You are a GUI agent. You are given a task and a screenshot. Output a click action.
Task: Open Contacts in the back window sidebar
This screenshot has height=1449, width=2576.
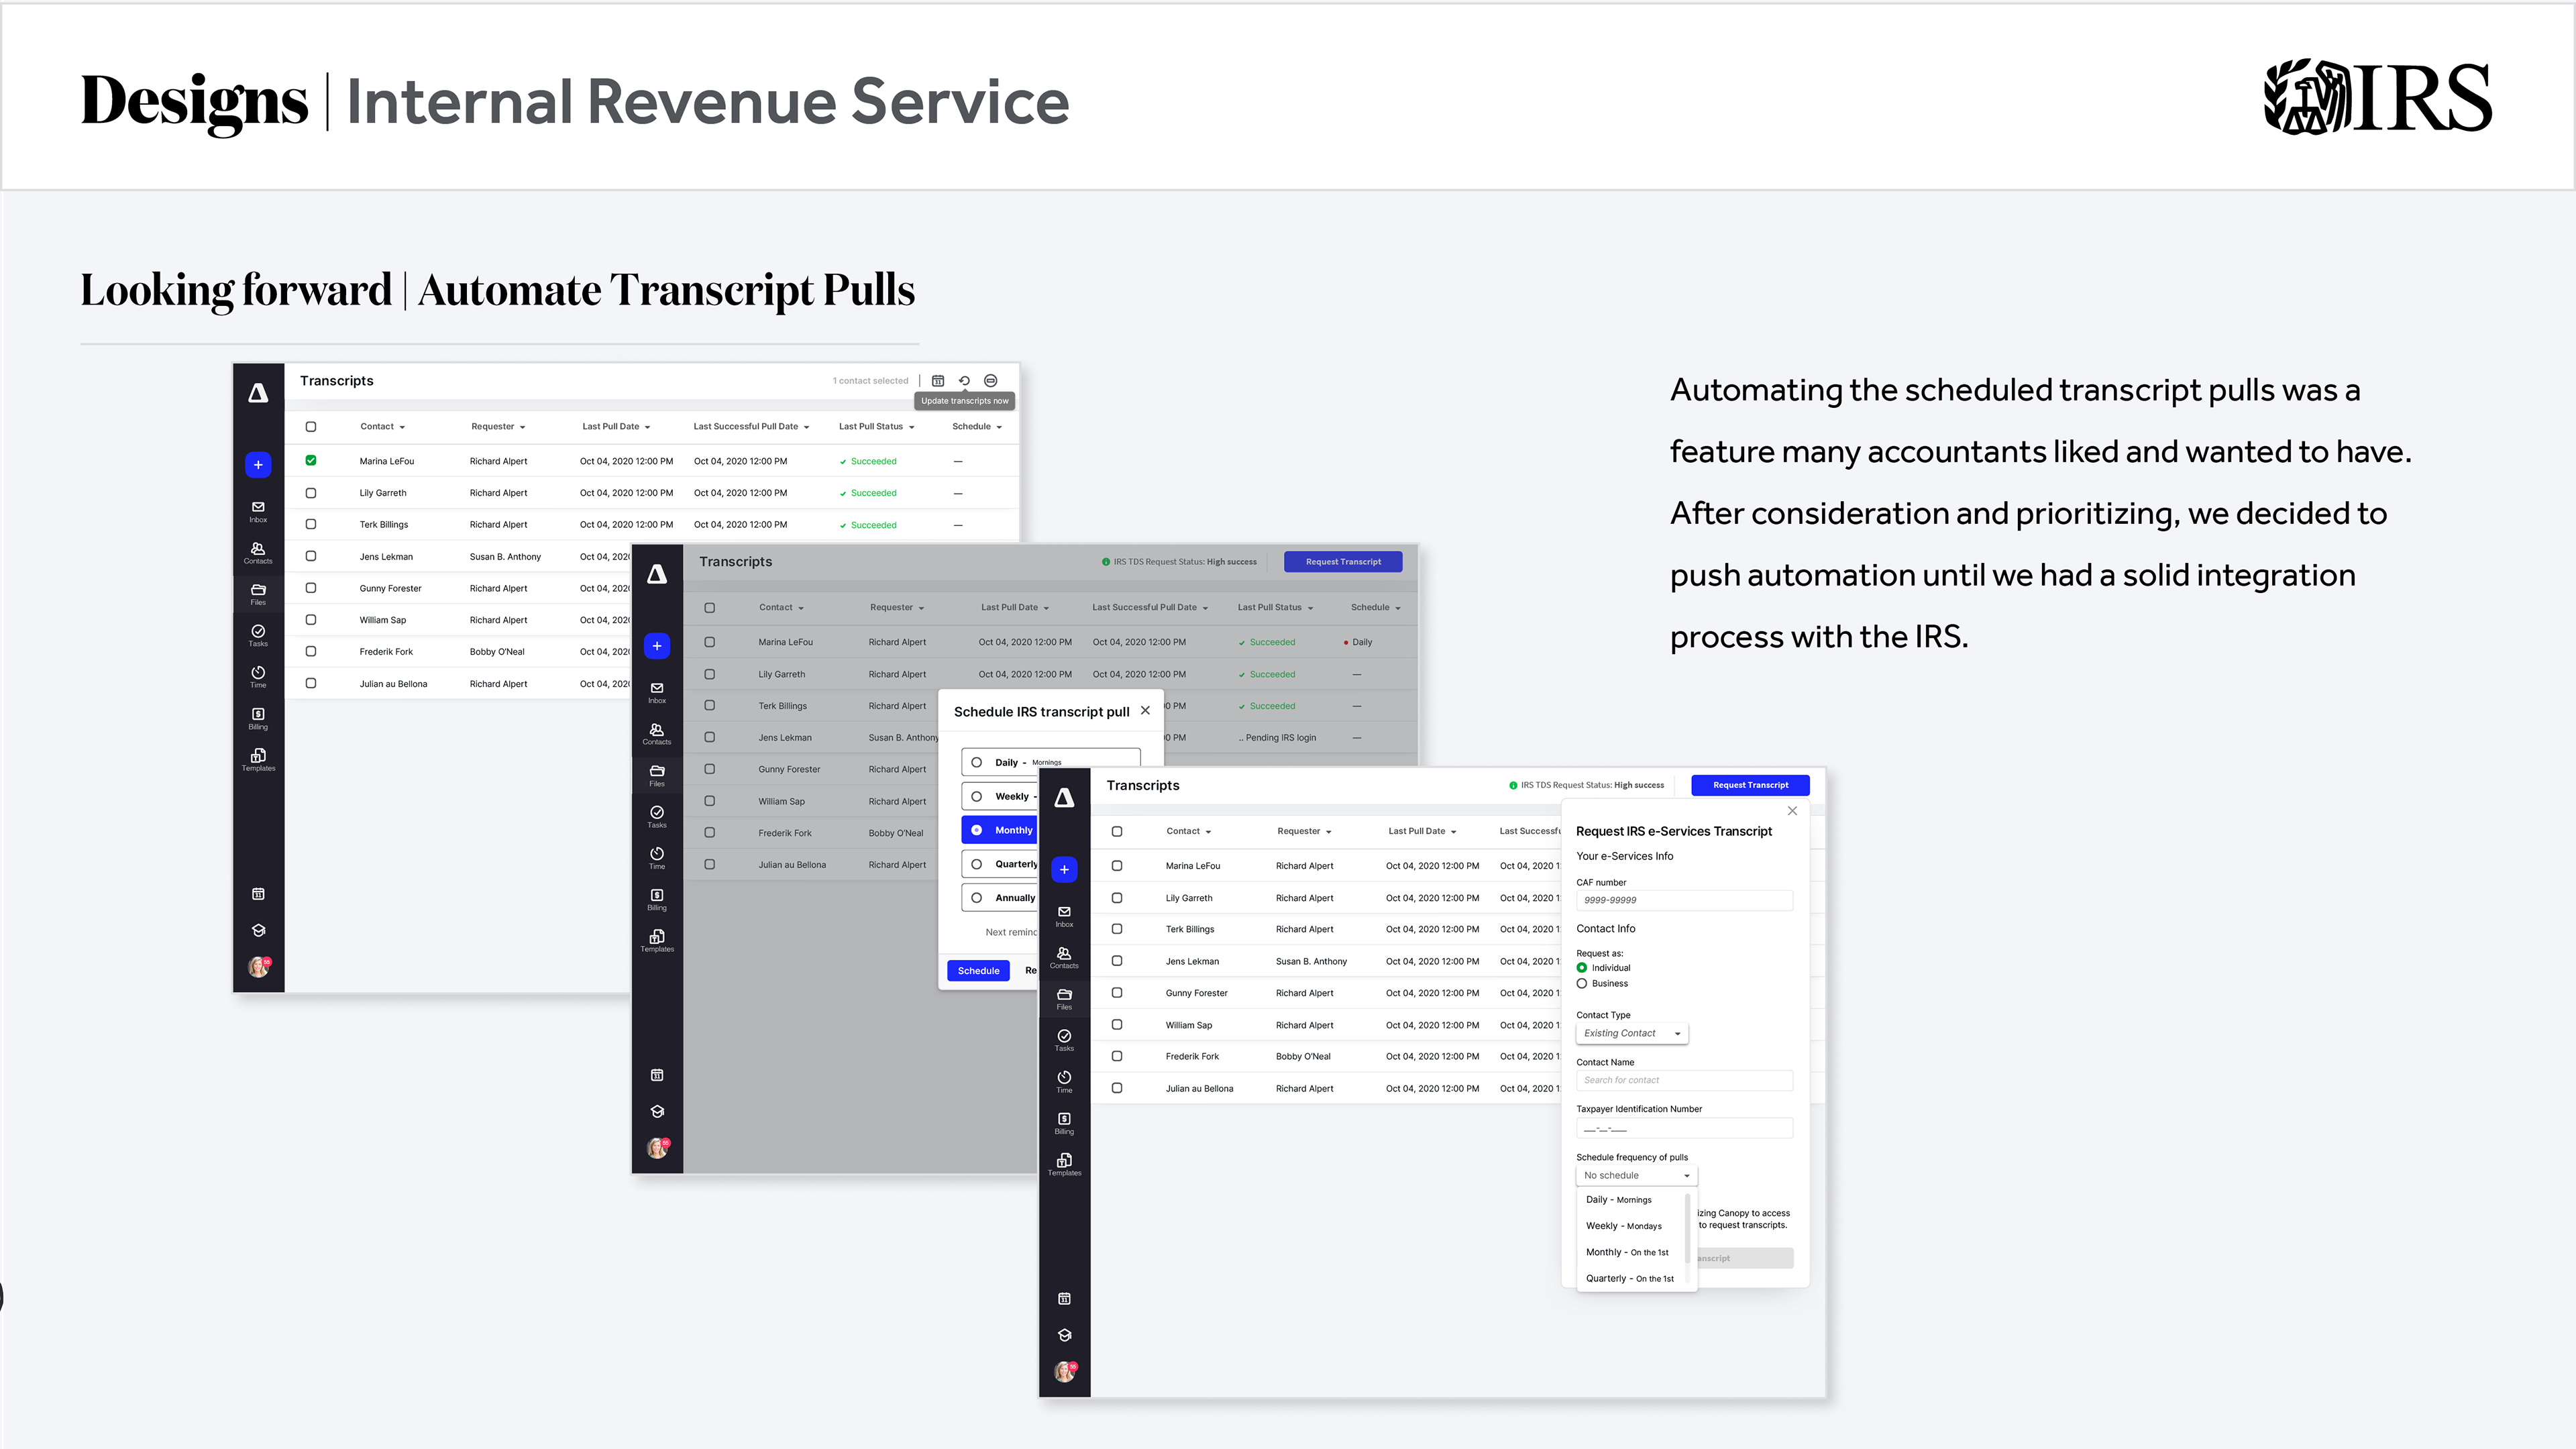[258, 553]
